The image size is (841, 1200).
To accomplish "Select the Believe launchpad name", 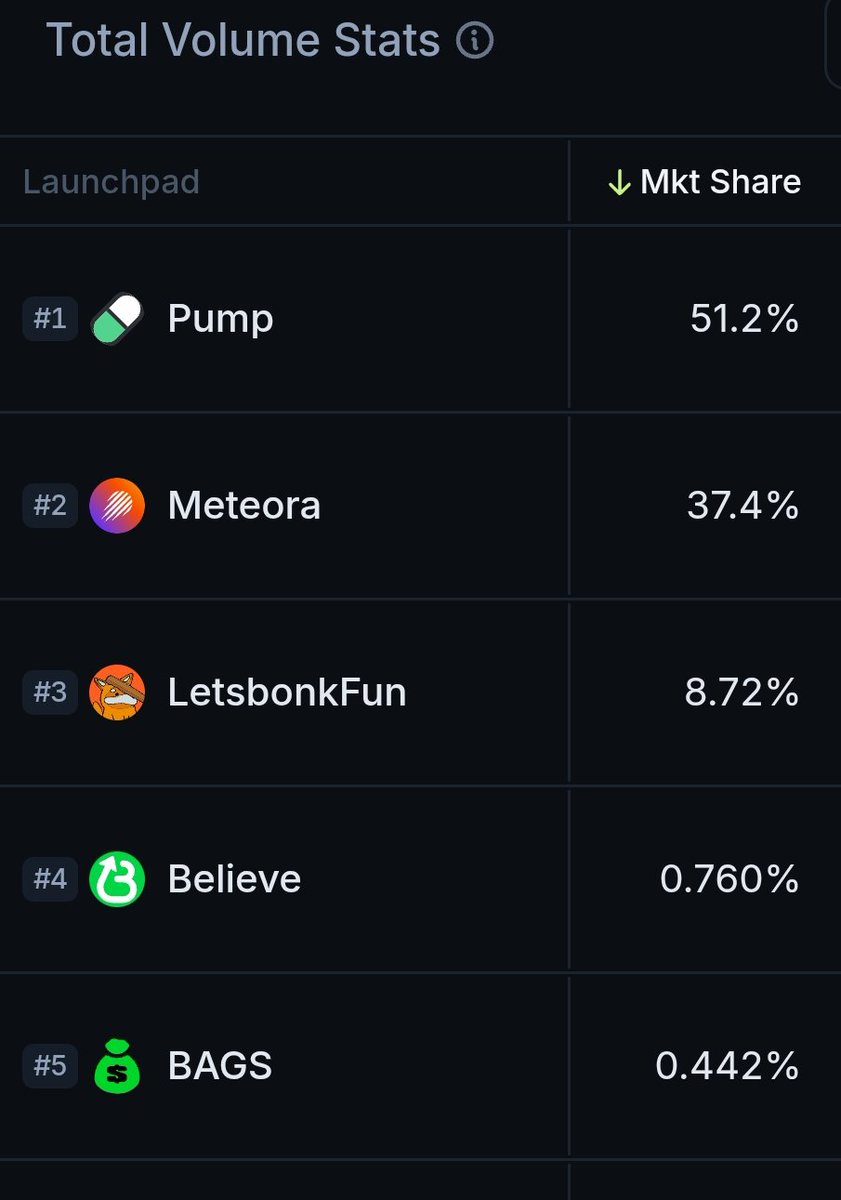I will pyautogui.click(x=234, y=879).
